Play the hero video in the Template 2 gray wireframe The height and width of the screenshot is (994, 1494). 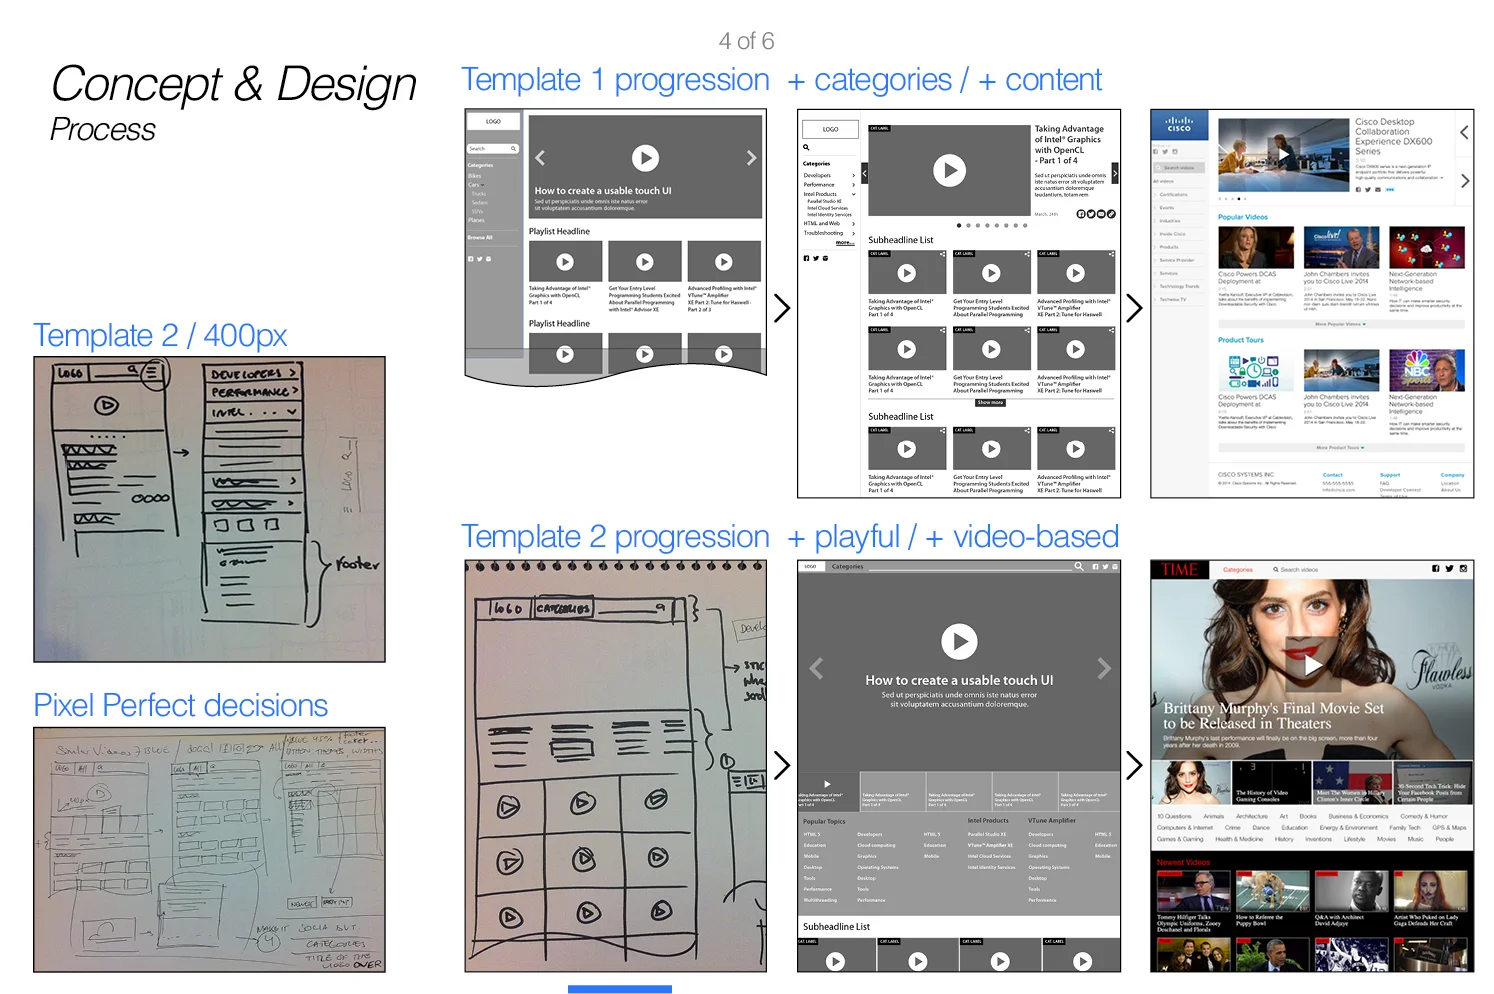959,641
